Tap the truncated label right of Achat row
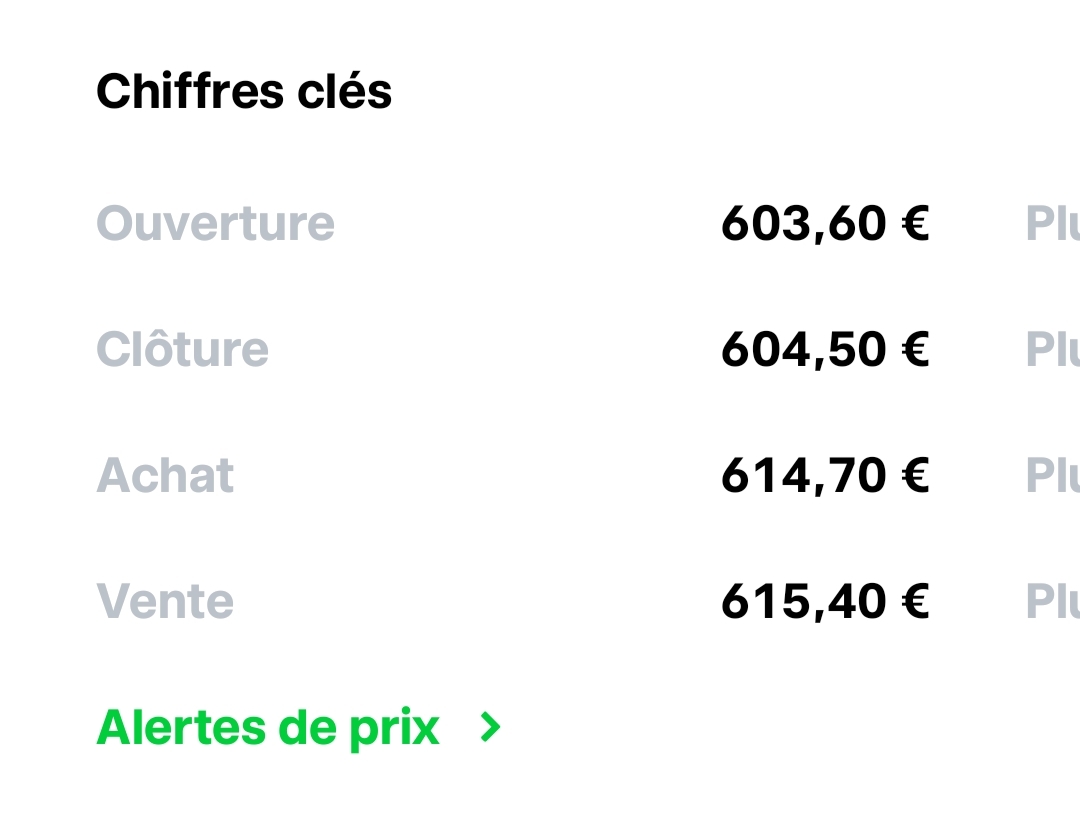The height and width of the screenshot is (821, 1080). (x=1052, y=475)
